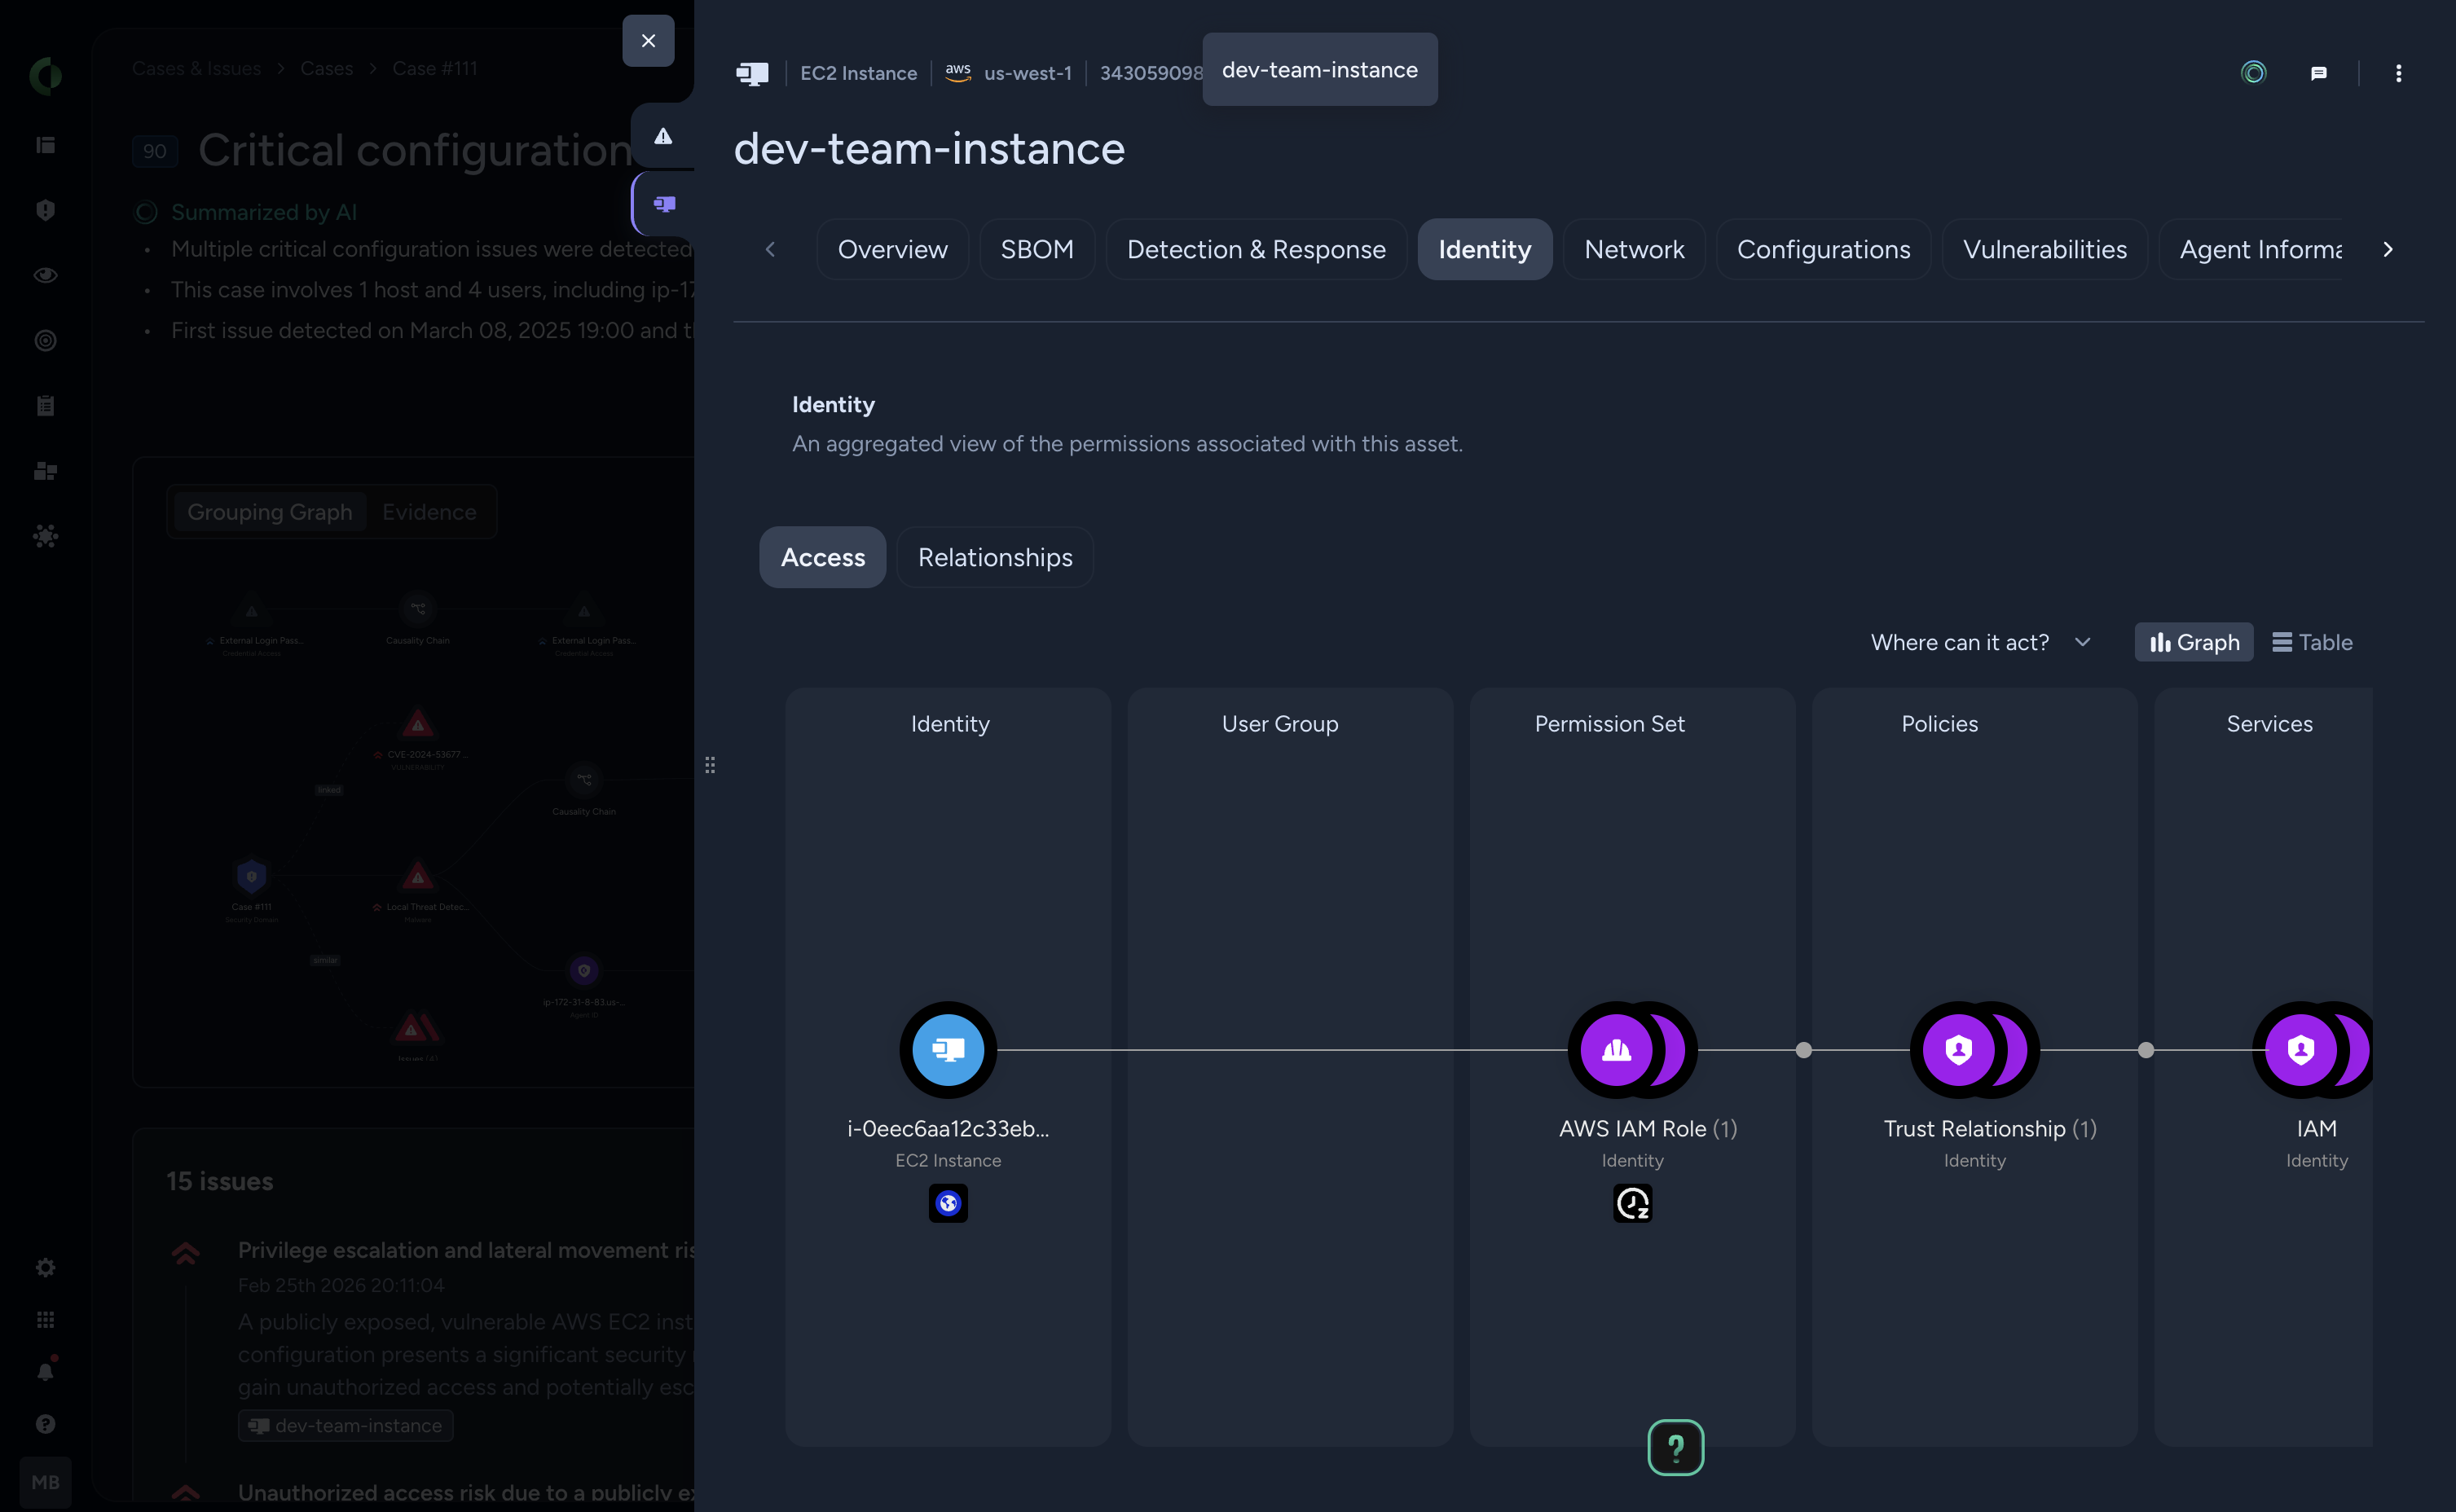The height and width of the screenshot is (1512, 2456).
Task: Select the Access sub-tab
Action: [x=822, y=557]
